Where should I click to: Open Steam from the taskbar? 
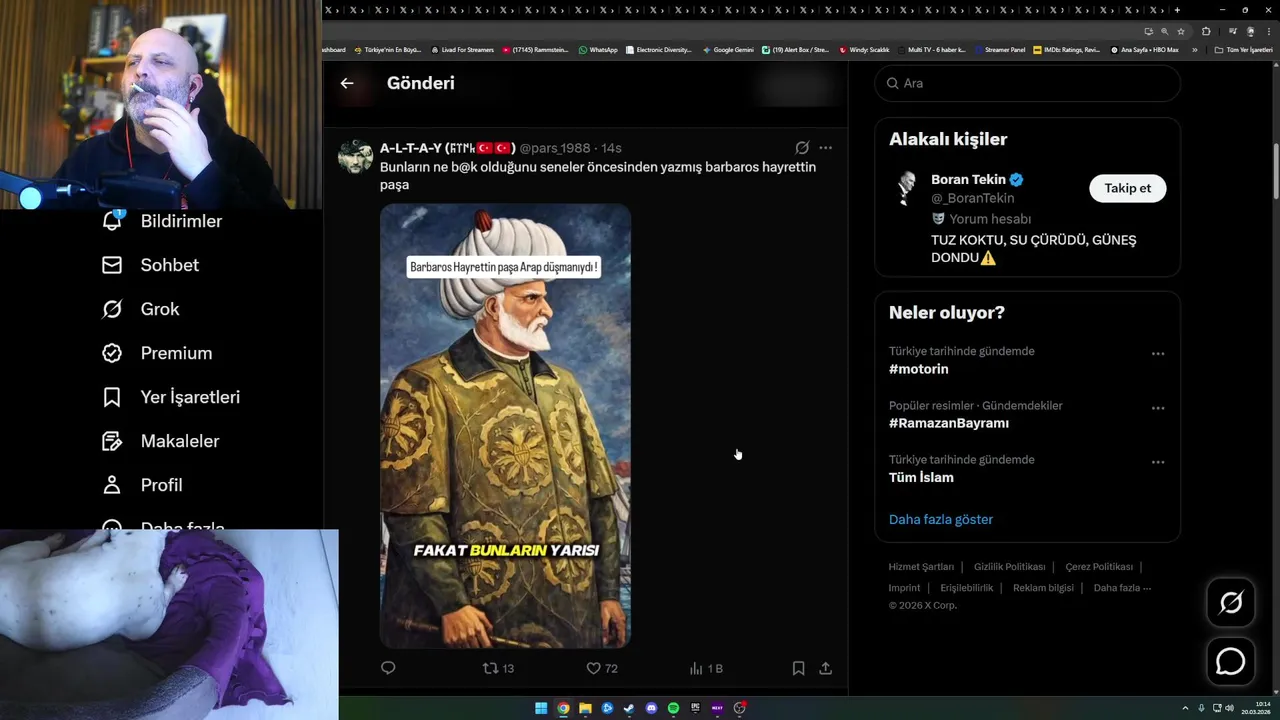point(629,708)
